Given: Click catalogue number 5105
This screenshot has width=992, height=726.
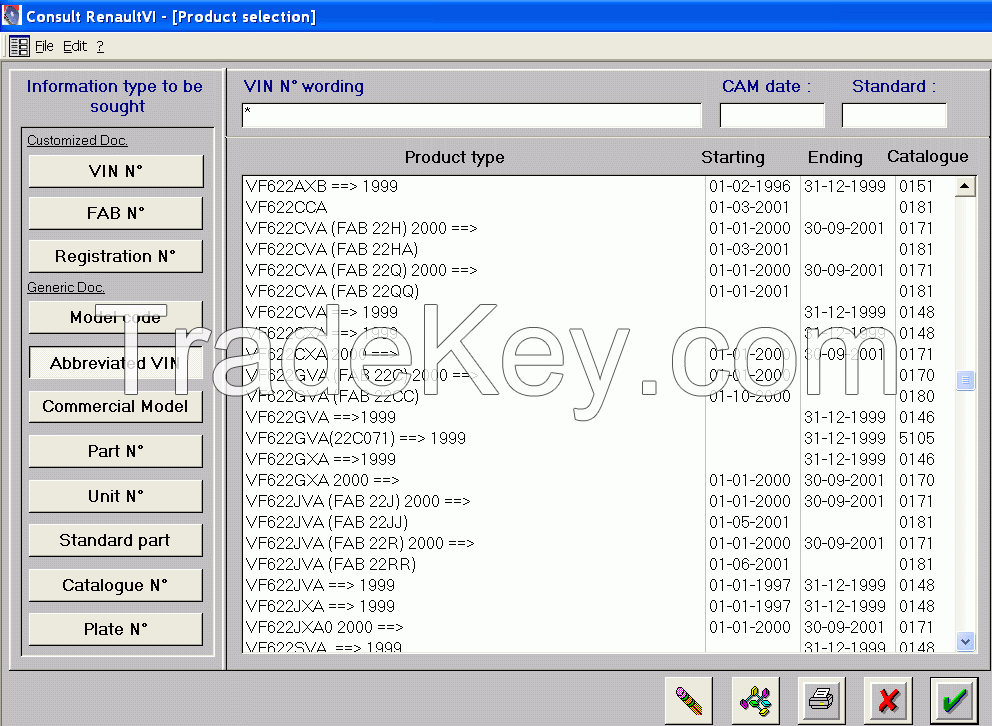Looking at the screenshot, I should tap(917, 438).
